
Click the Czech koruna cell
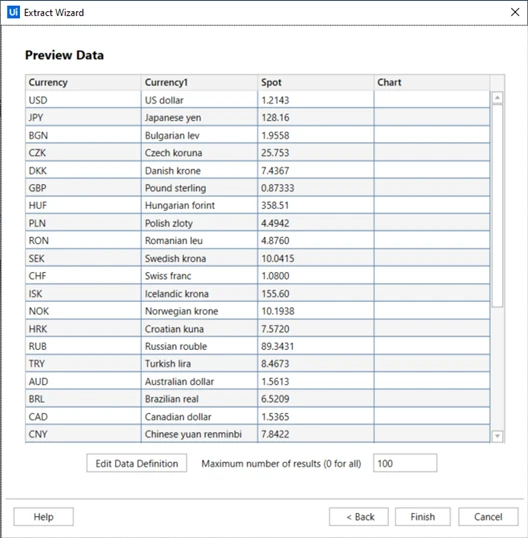(199, 153)
